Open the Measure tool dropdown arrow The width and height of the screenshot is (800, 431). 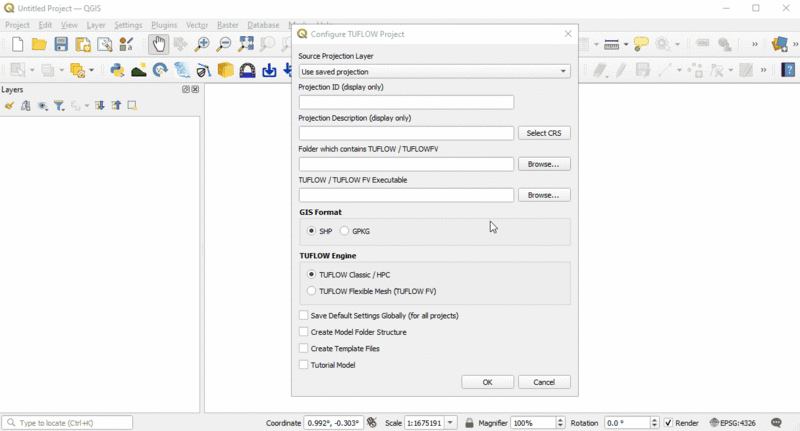point(625,44)
